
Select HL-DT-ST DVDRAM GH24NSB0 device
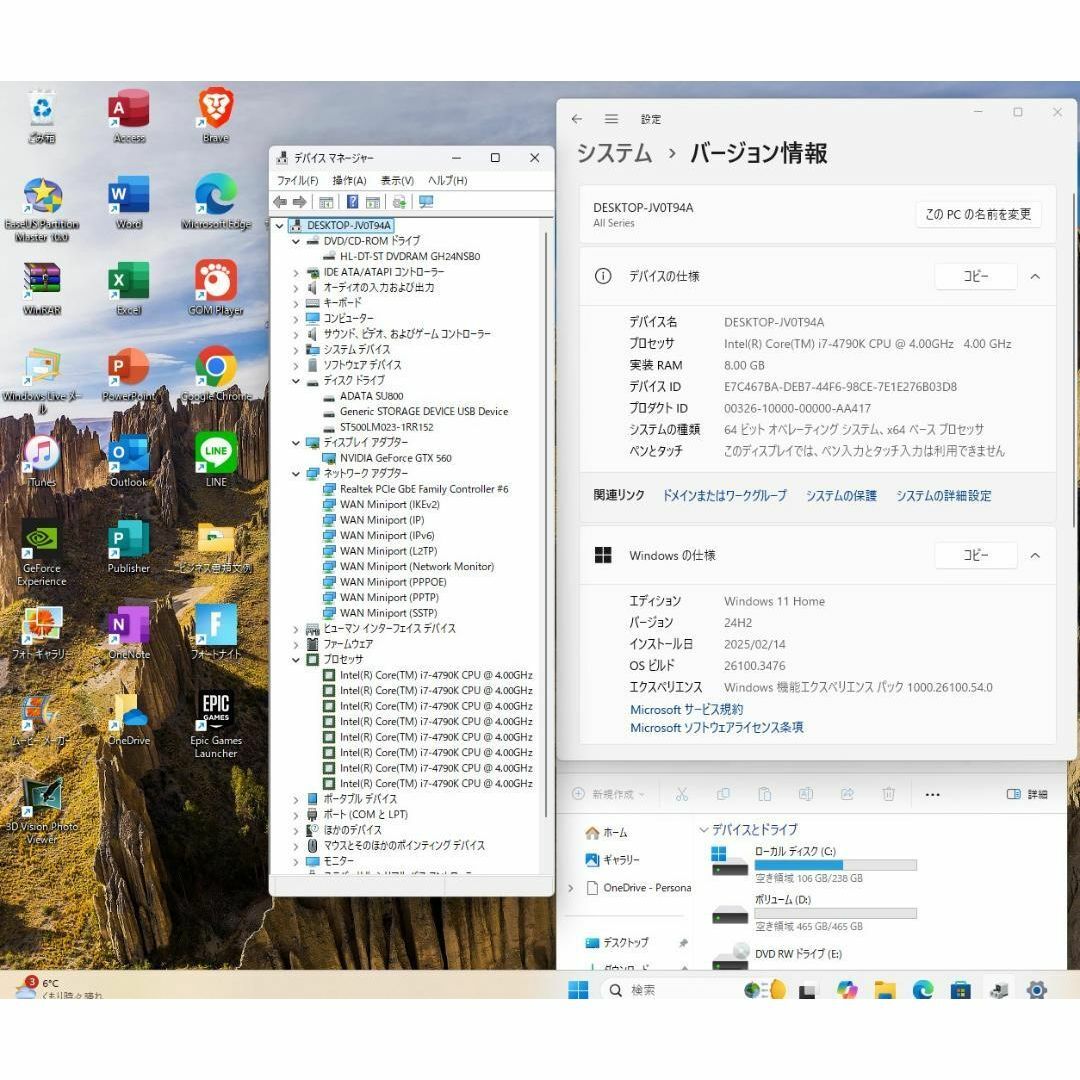point(410,256)
